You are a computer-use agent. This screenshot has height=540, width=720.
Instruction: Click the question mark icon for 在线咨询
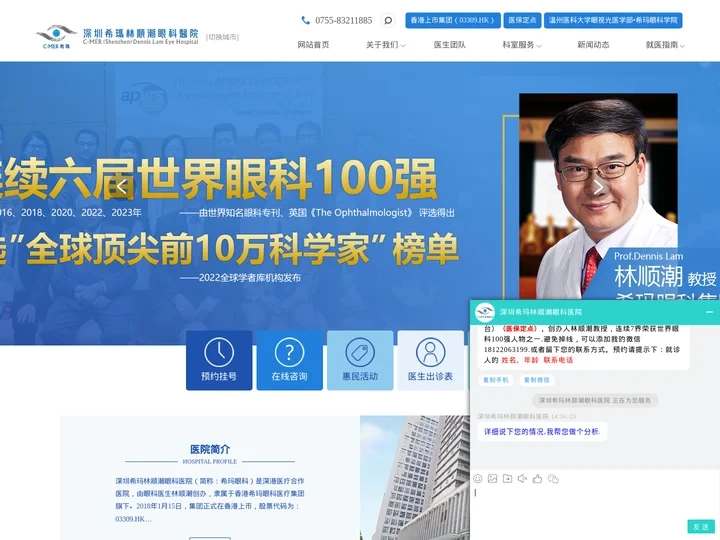coord(289,352)
